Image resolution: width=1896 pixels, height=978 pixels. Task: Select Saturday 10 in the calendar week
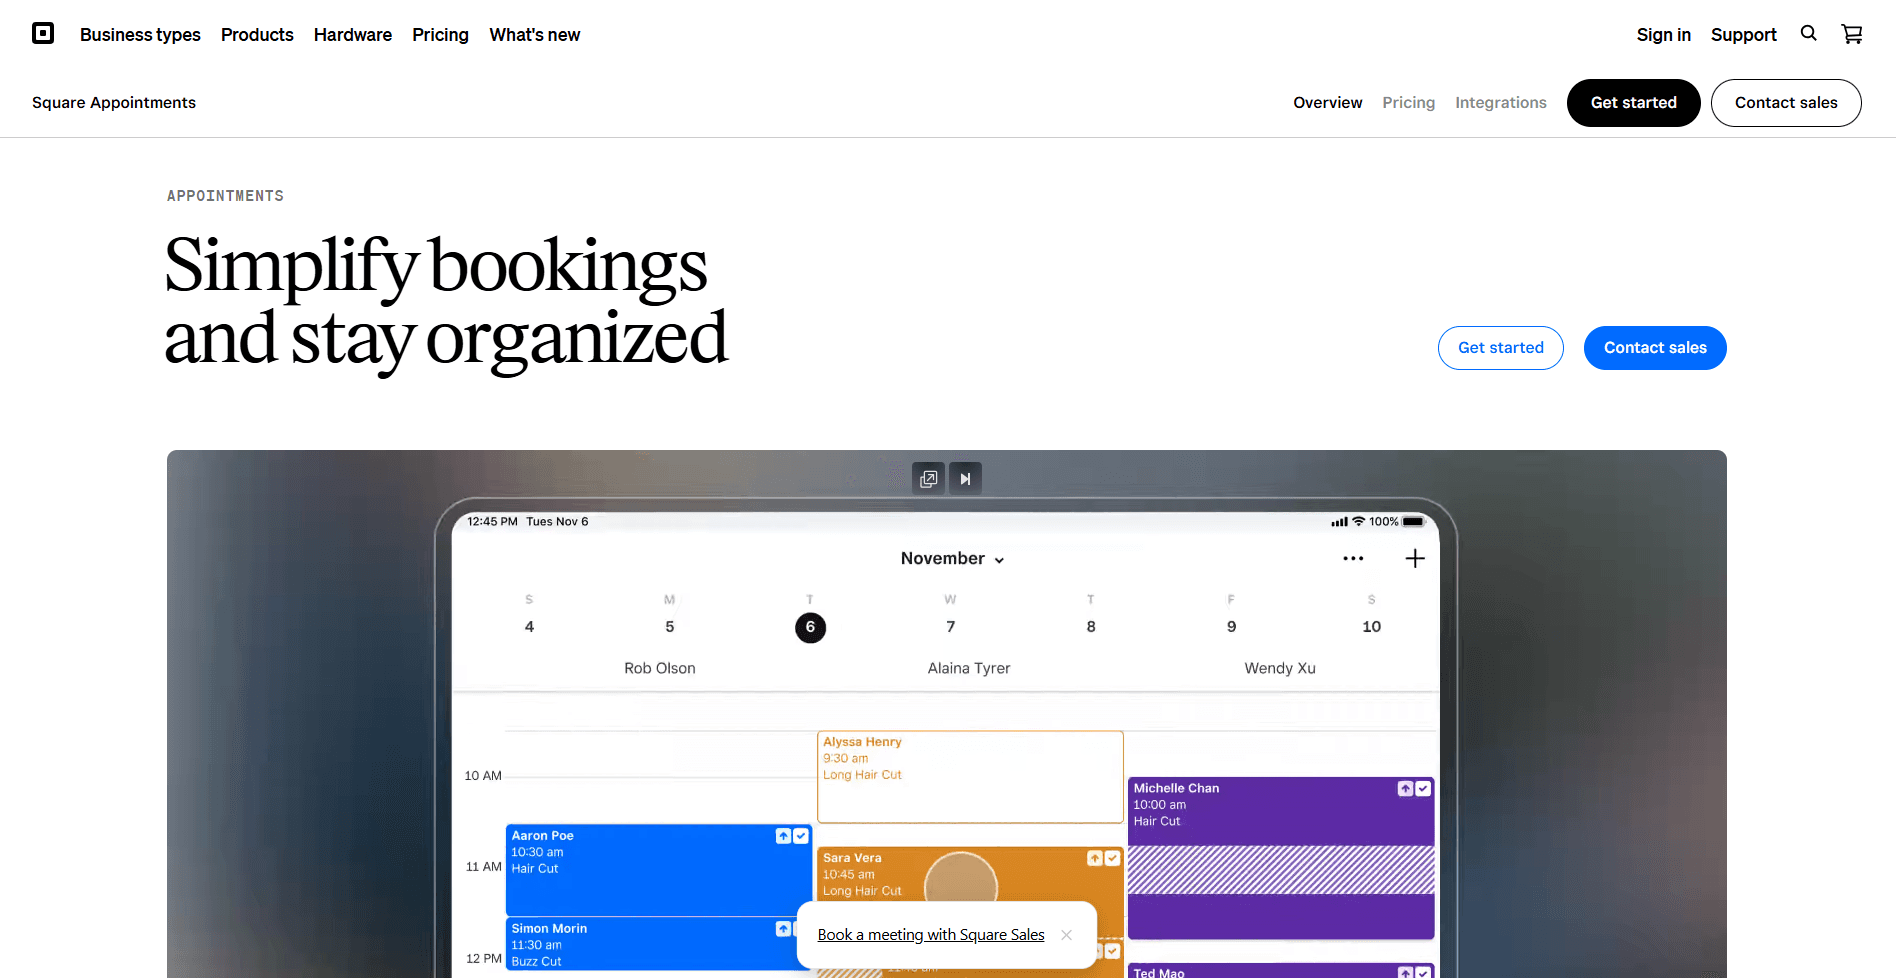pos(1371,627)
